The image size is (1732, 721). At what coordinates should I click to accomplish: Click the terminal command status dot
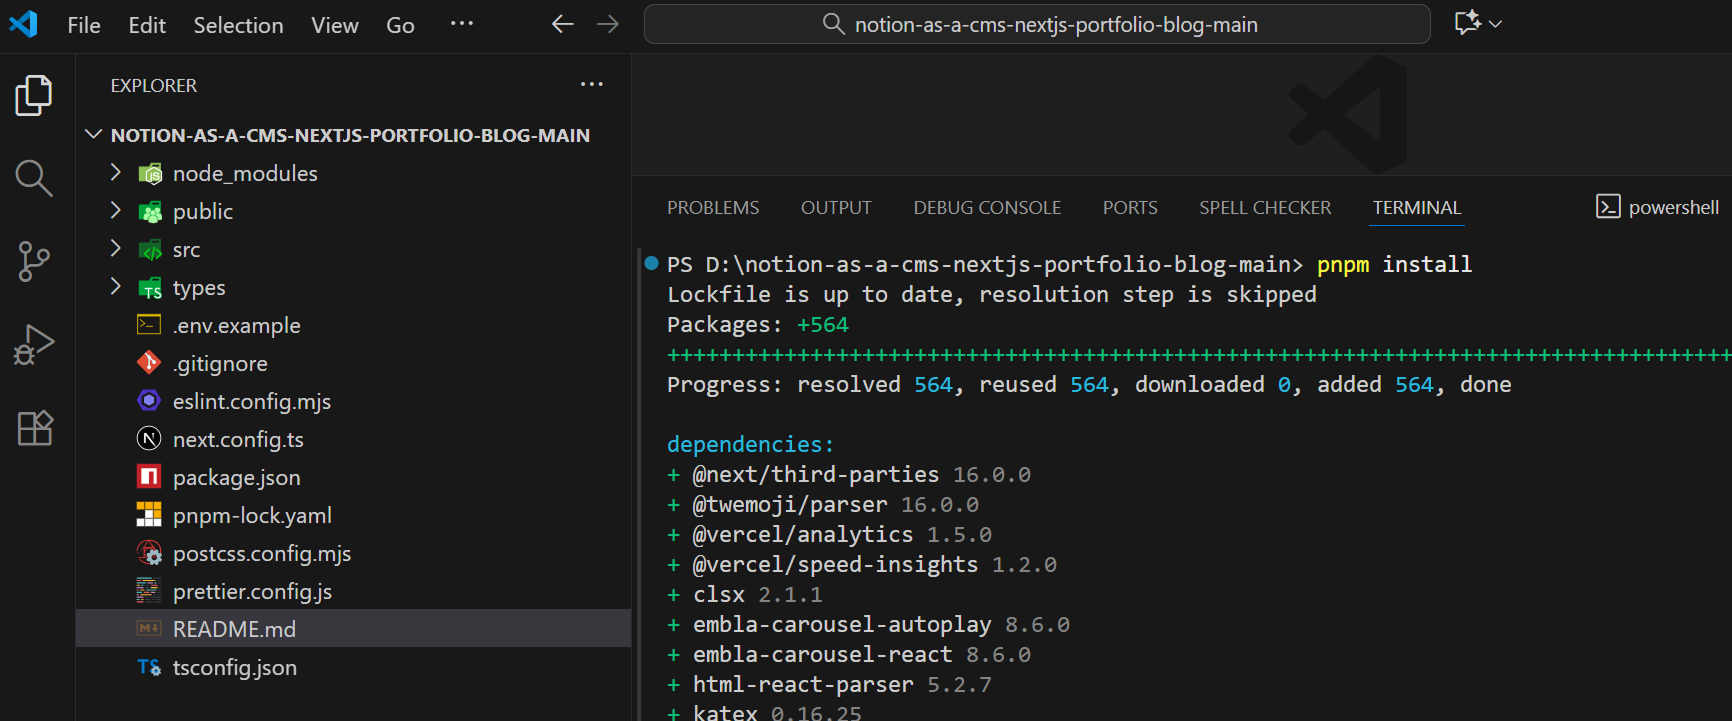coord(651,264)
